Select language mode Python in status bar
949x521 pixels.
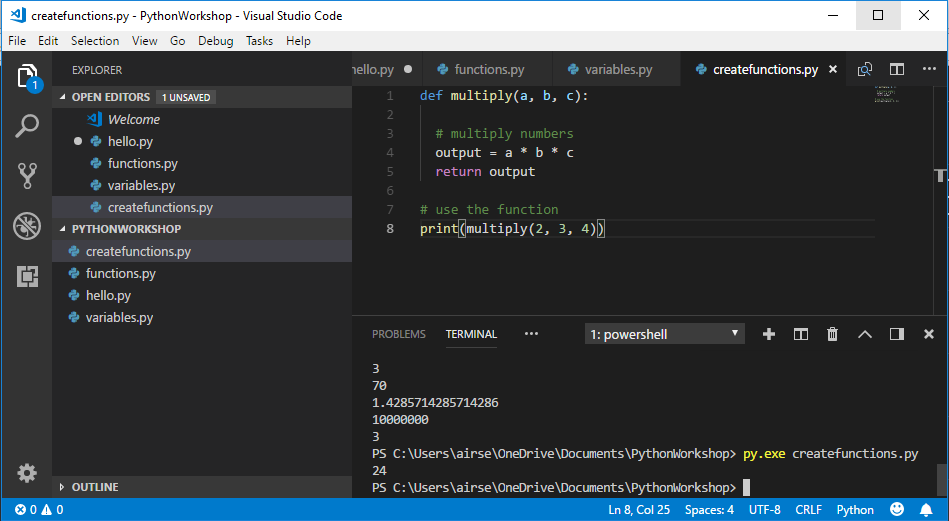(x=855, y=510)
